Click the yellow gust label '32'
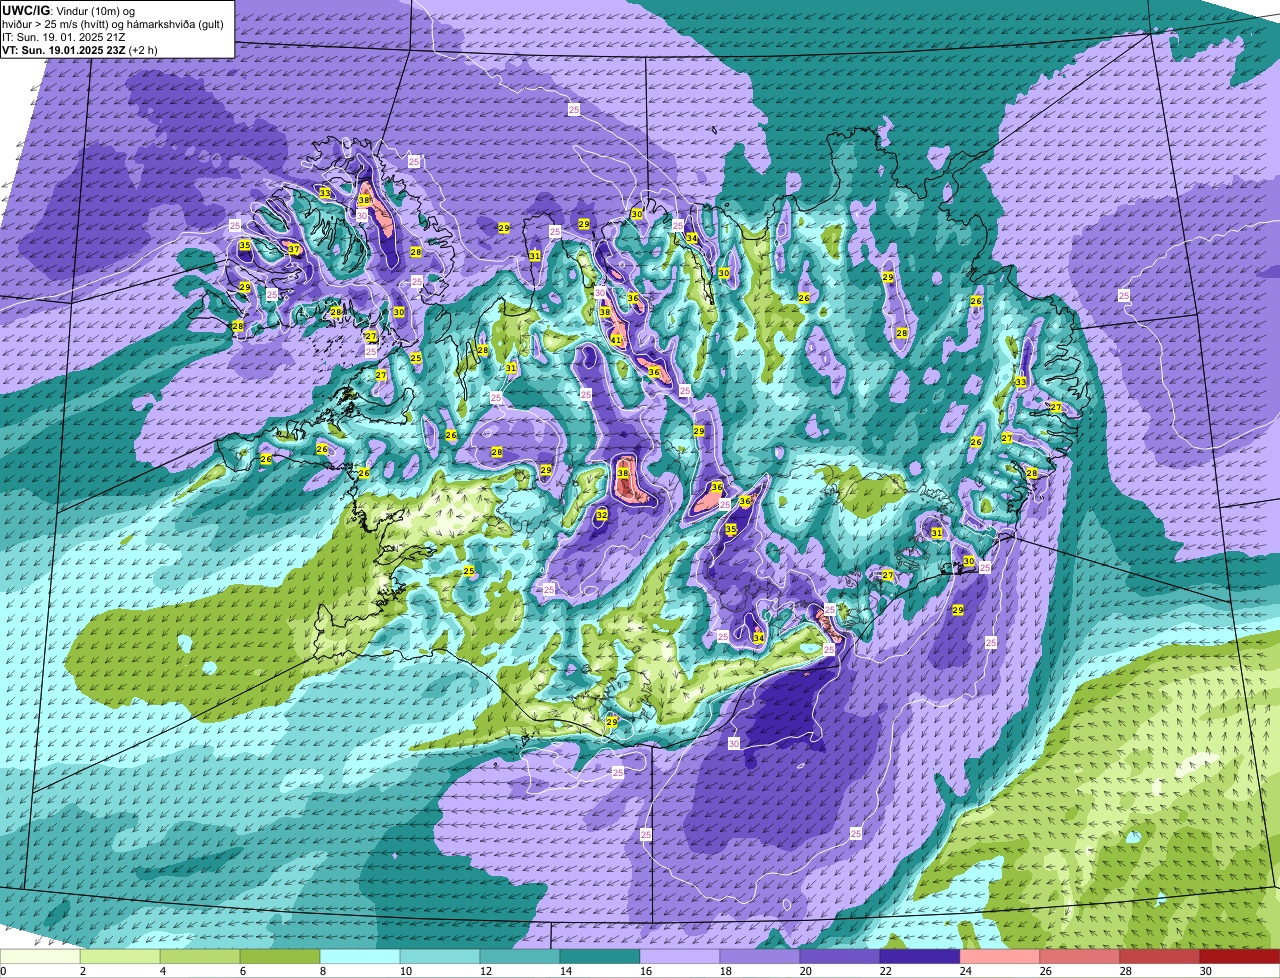The image size is (1280, 978). [x=601, y=515]
